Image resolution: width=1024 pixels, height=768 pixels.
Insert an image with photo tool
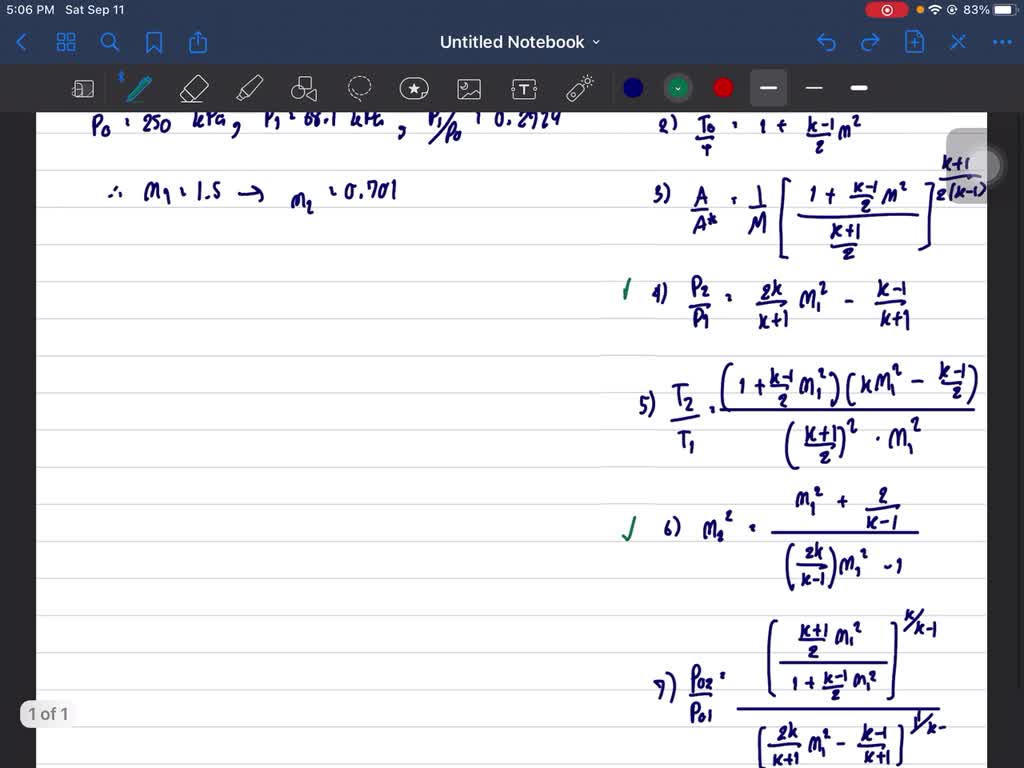(x=469, y=89)
